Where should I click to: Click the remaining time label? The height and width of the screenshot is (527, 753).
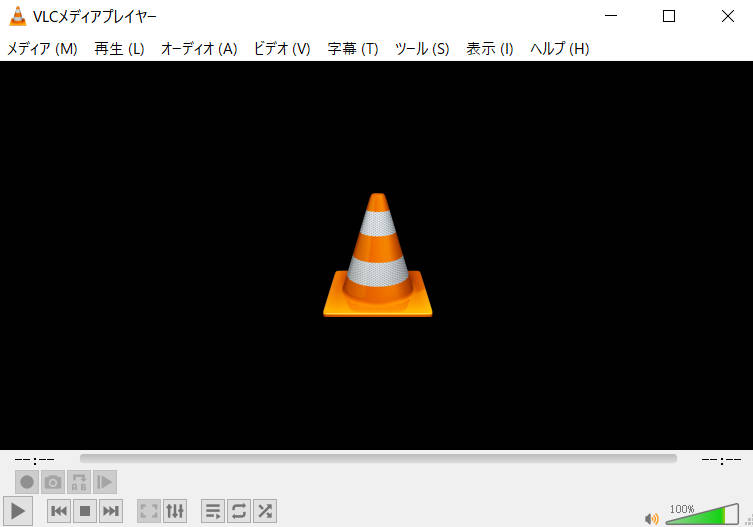coord(721,460)
